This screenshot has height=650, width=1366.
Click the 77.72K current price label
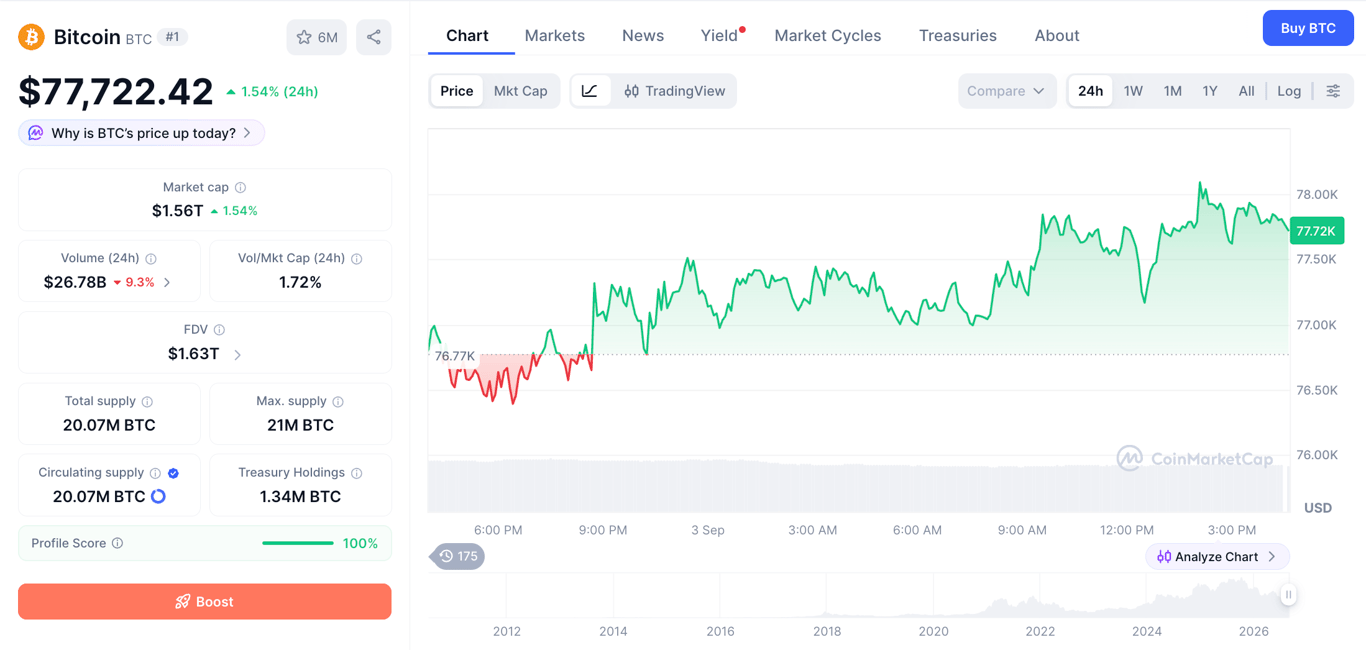[x=1316, y=231]
